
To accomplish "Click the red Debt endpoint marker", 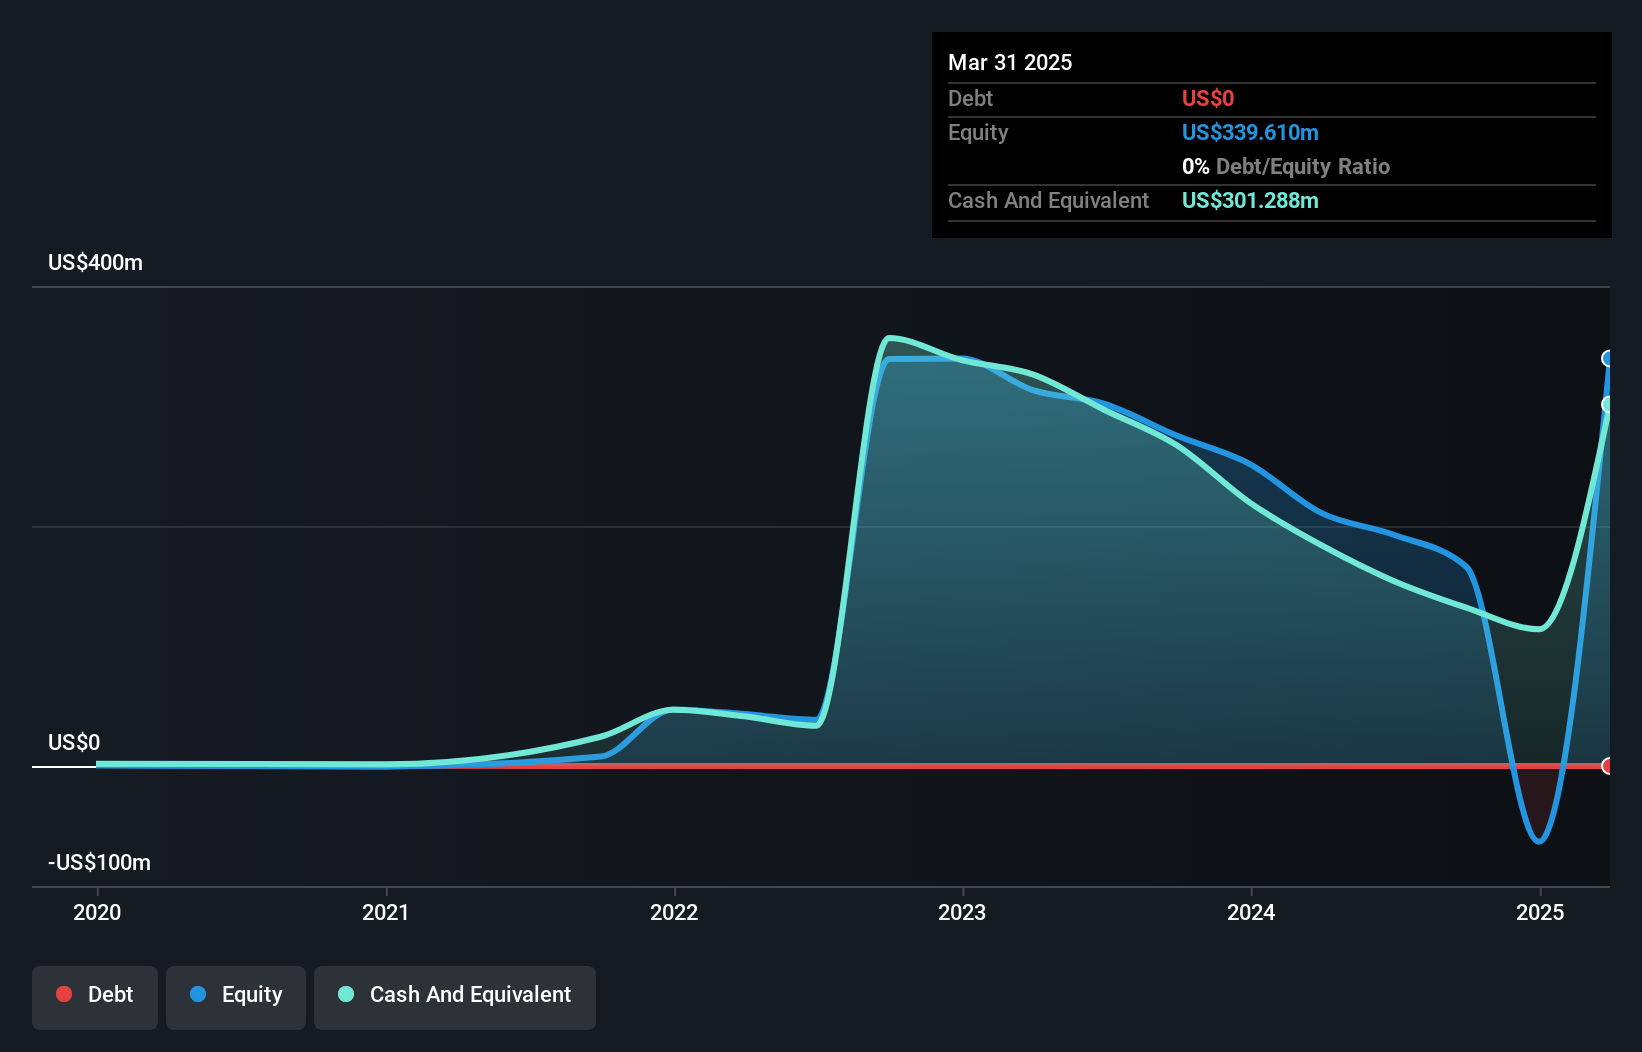I will point(1608,766).
